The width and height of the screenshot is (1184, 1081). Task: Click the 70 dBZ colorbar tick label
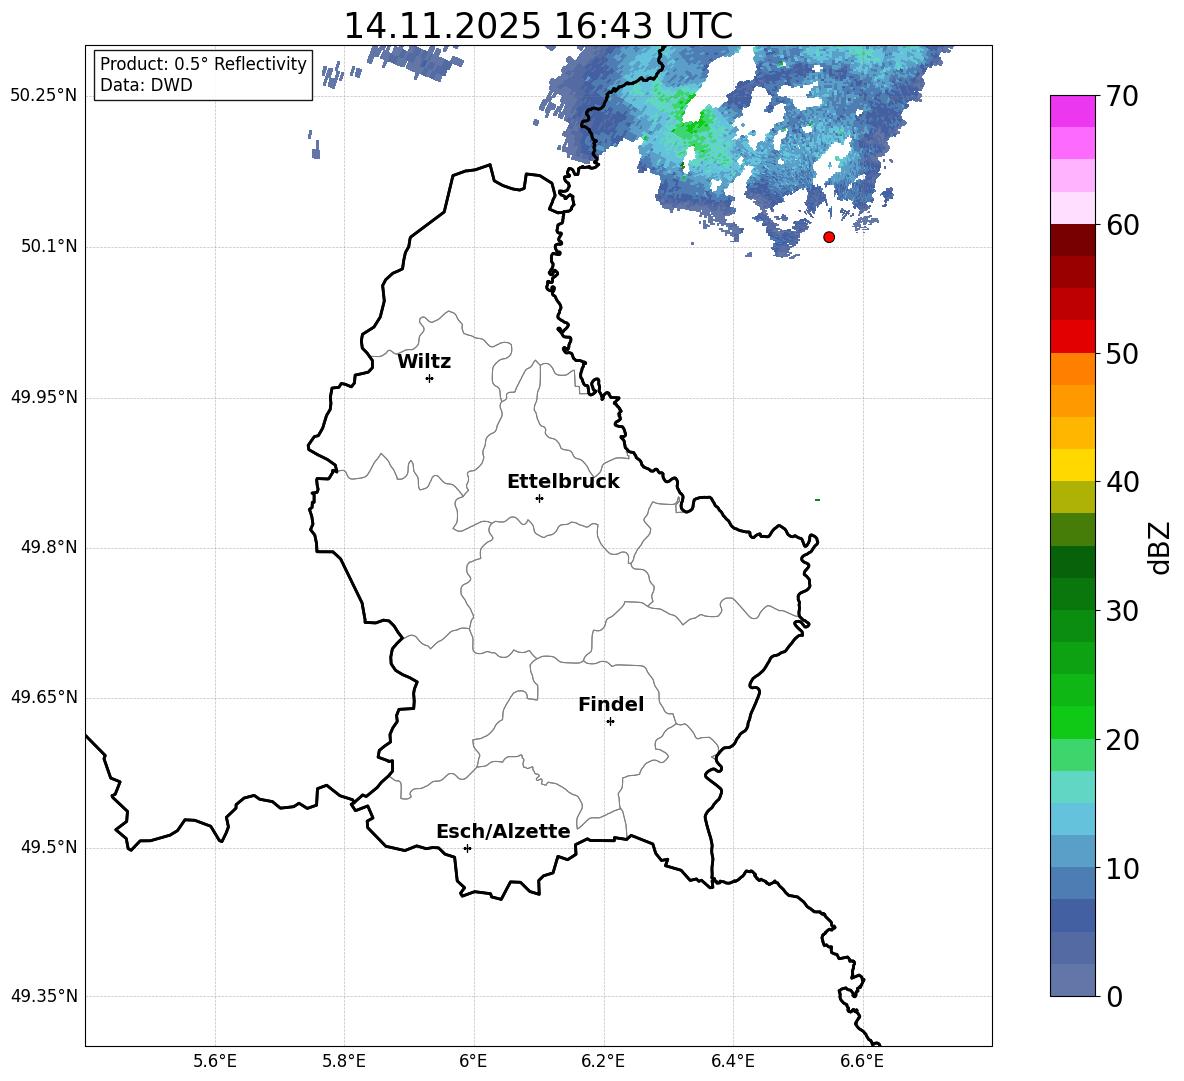(1122, 97)
